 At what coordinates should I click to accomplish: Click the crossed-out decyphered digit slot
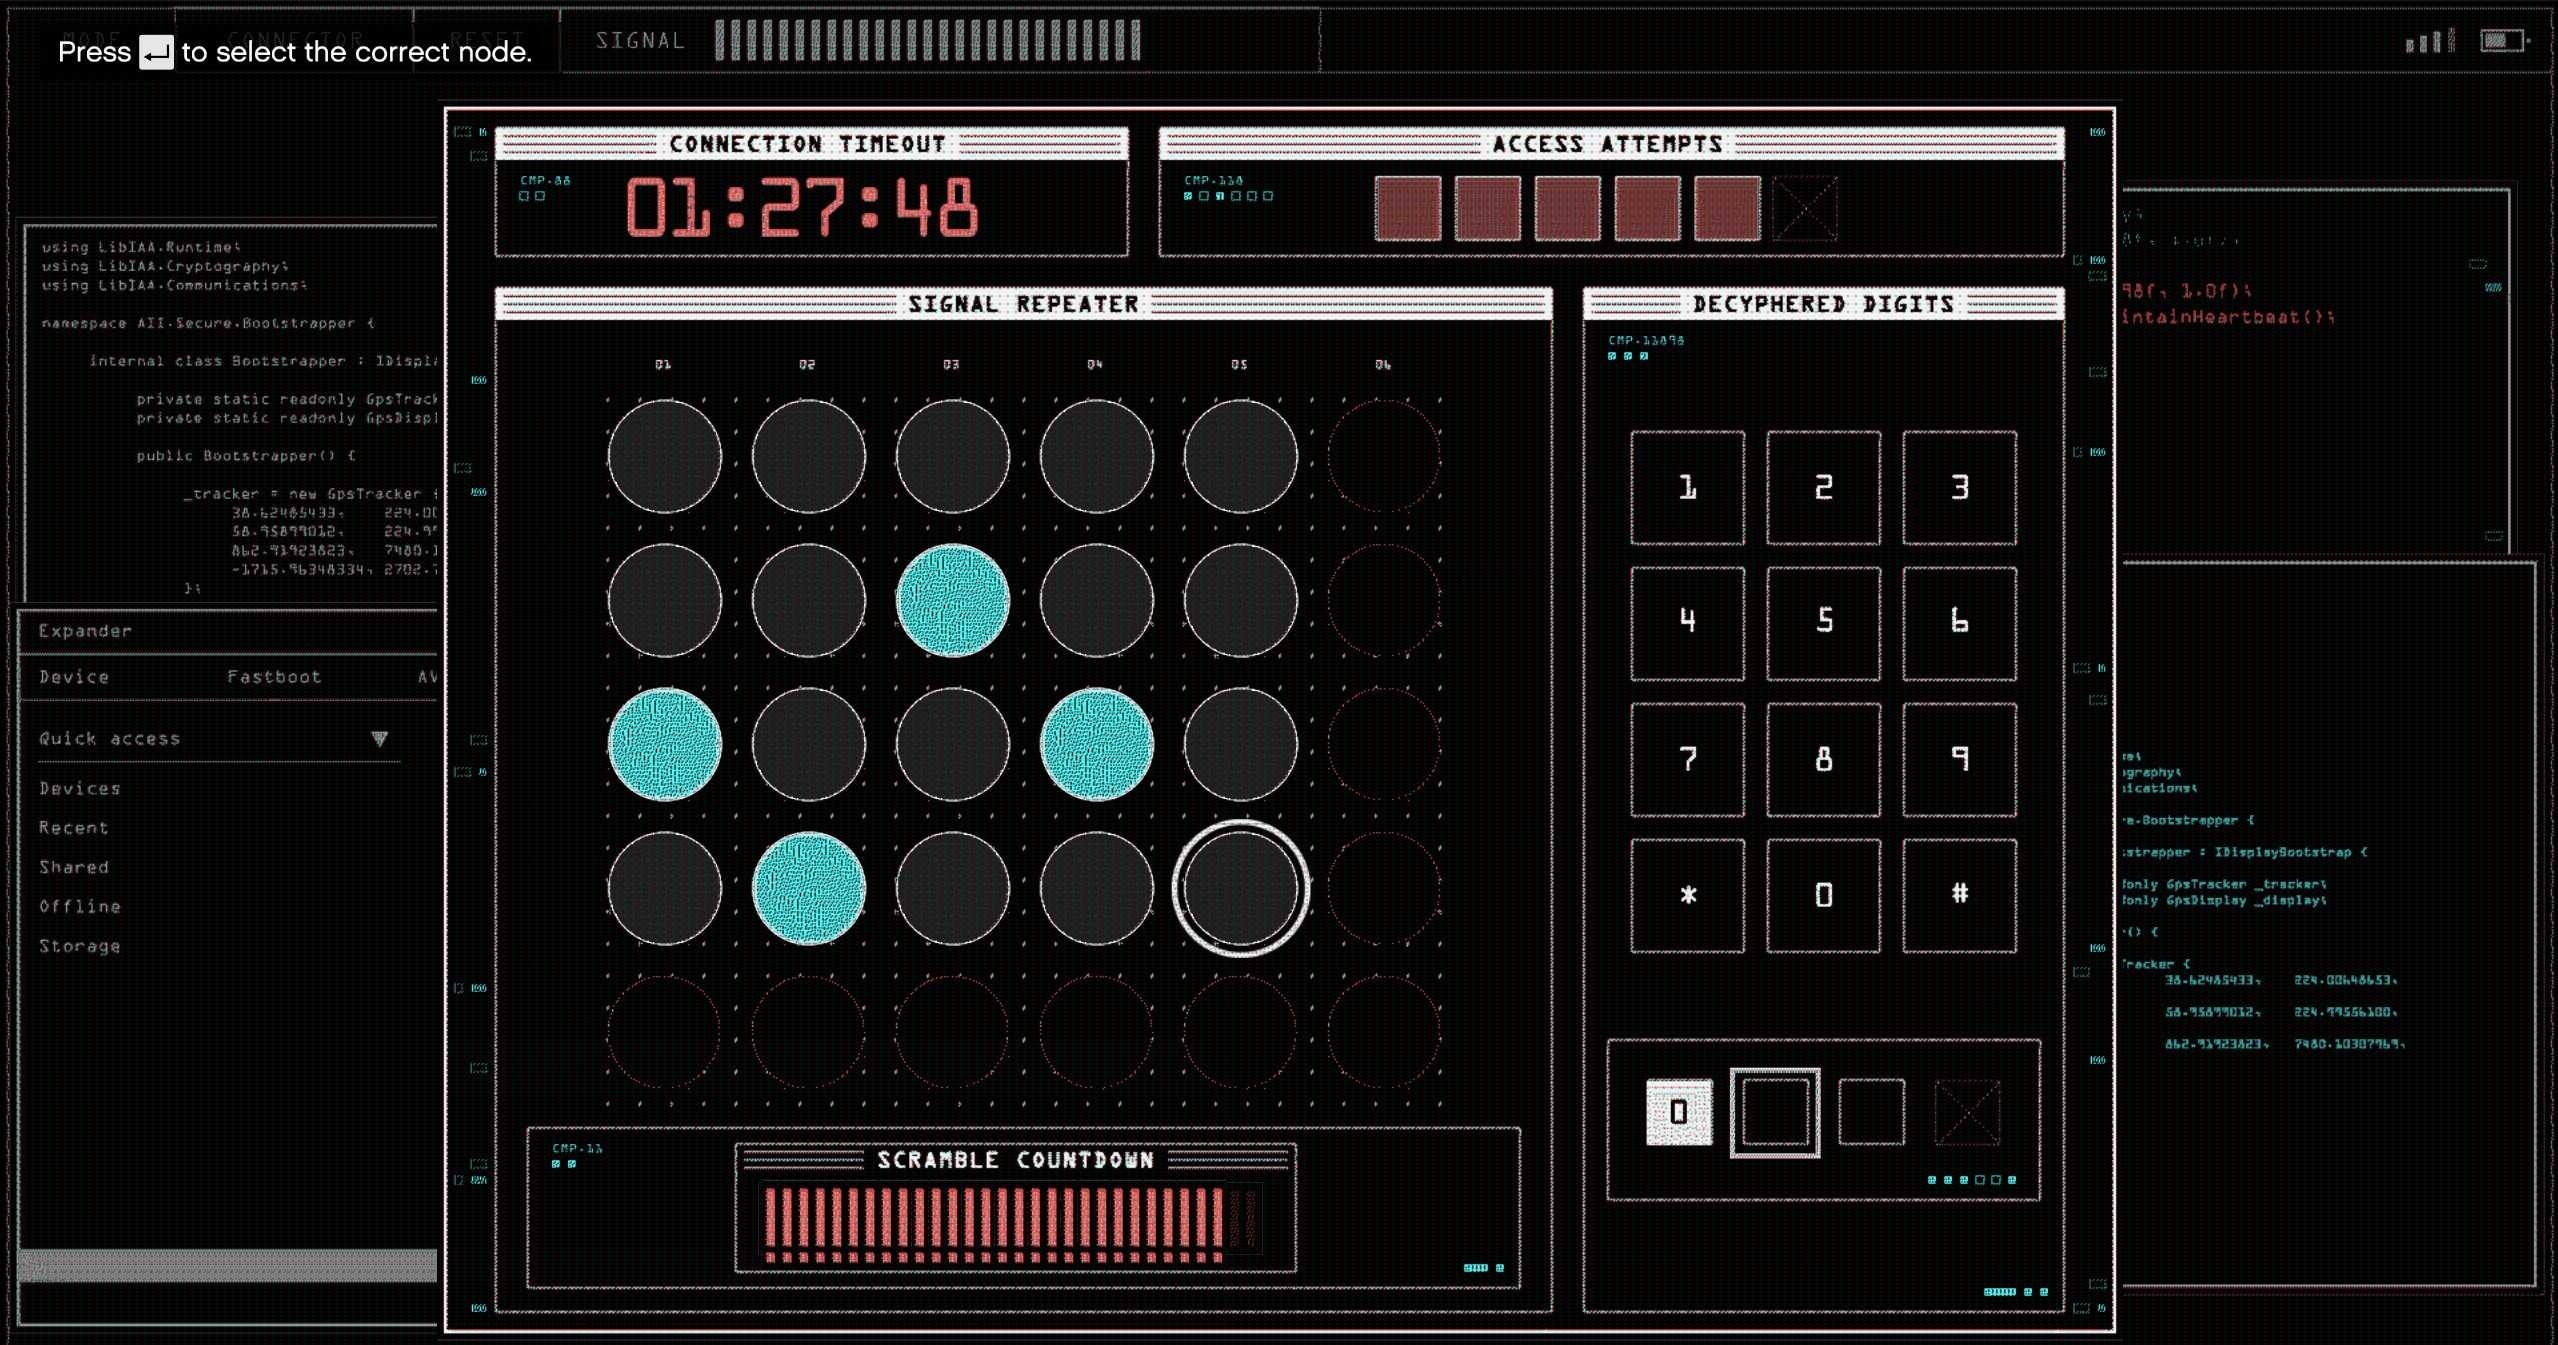[x=1967, y=1111]
